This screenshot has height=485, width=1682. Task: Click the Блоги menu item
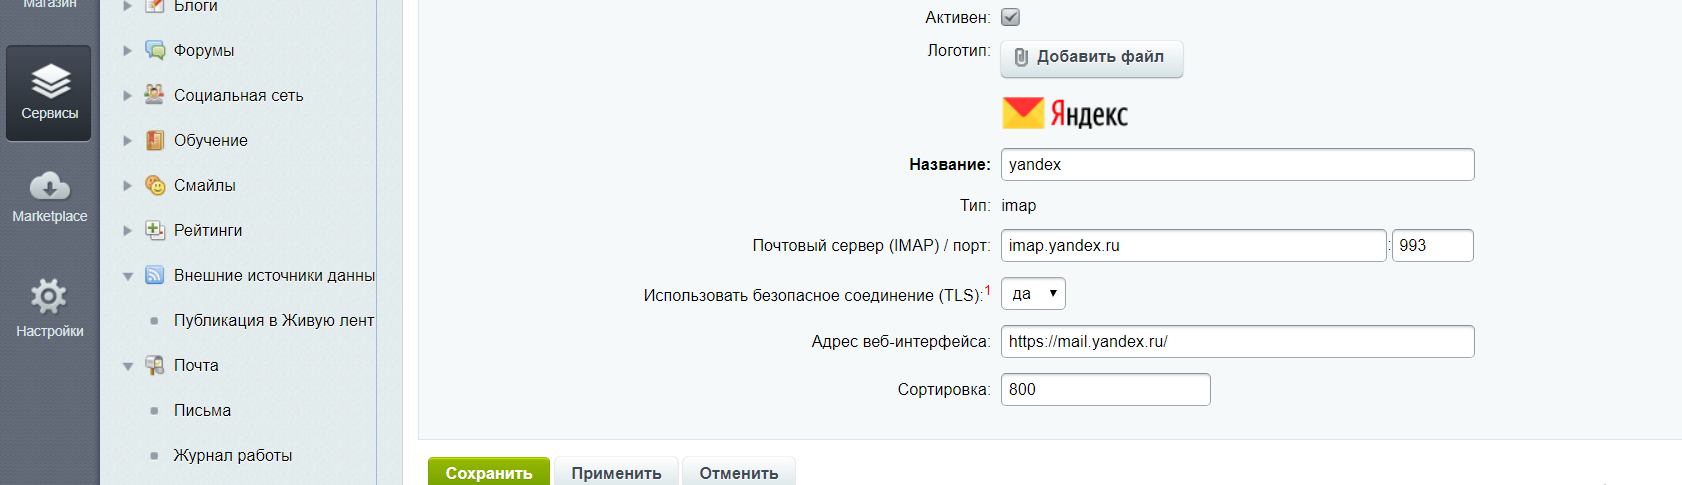[x=195, y=7]
